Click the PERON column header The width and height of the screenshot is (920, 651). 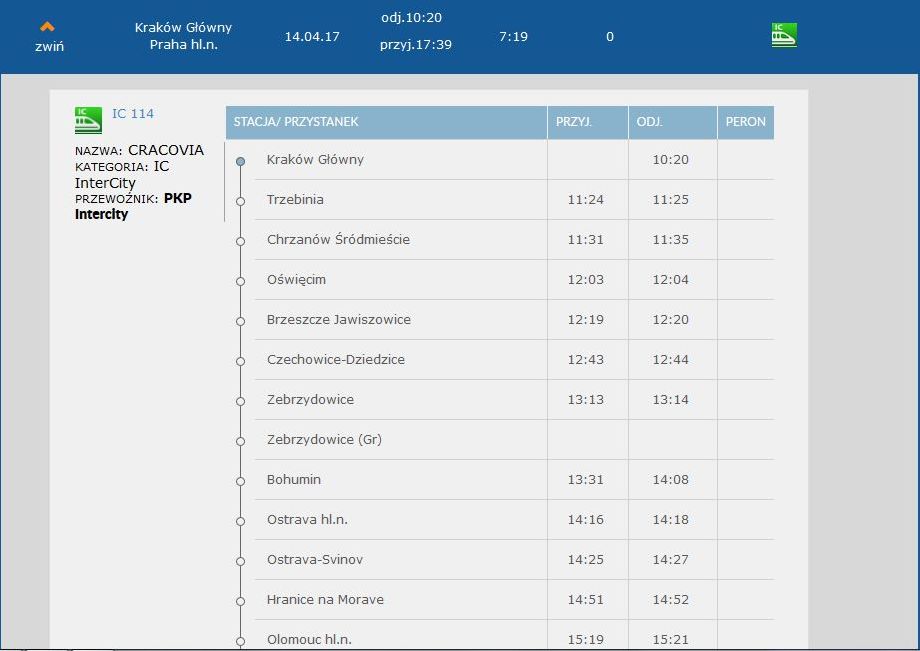click(x=745, y=121)
